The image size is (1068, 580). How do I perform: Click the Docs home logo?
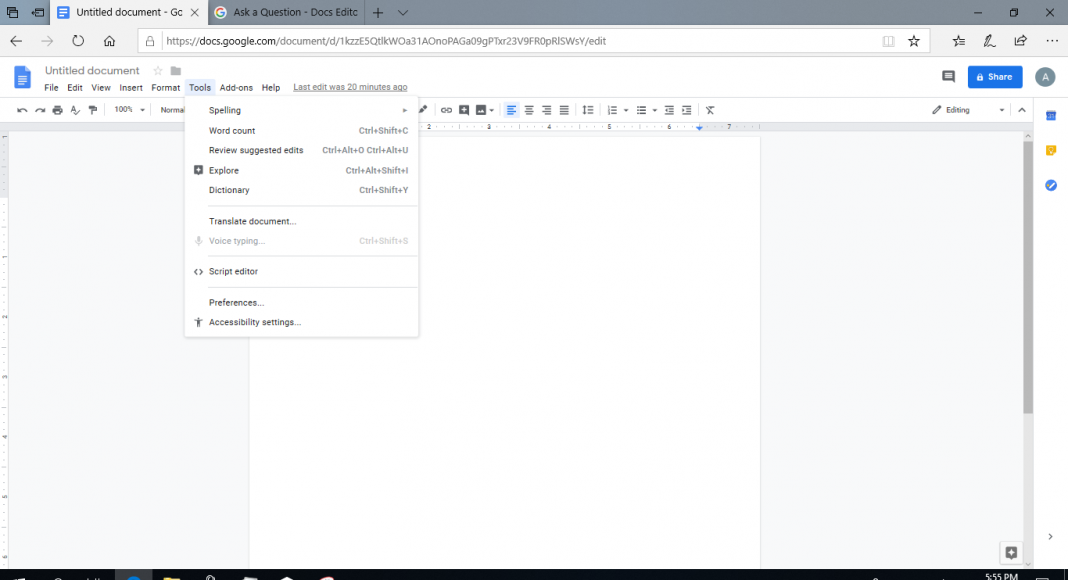(22, 77)
